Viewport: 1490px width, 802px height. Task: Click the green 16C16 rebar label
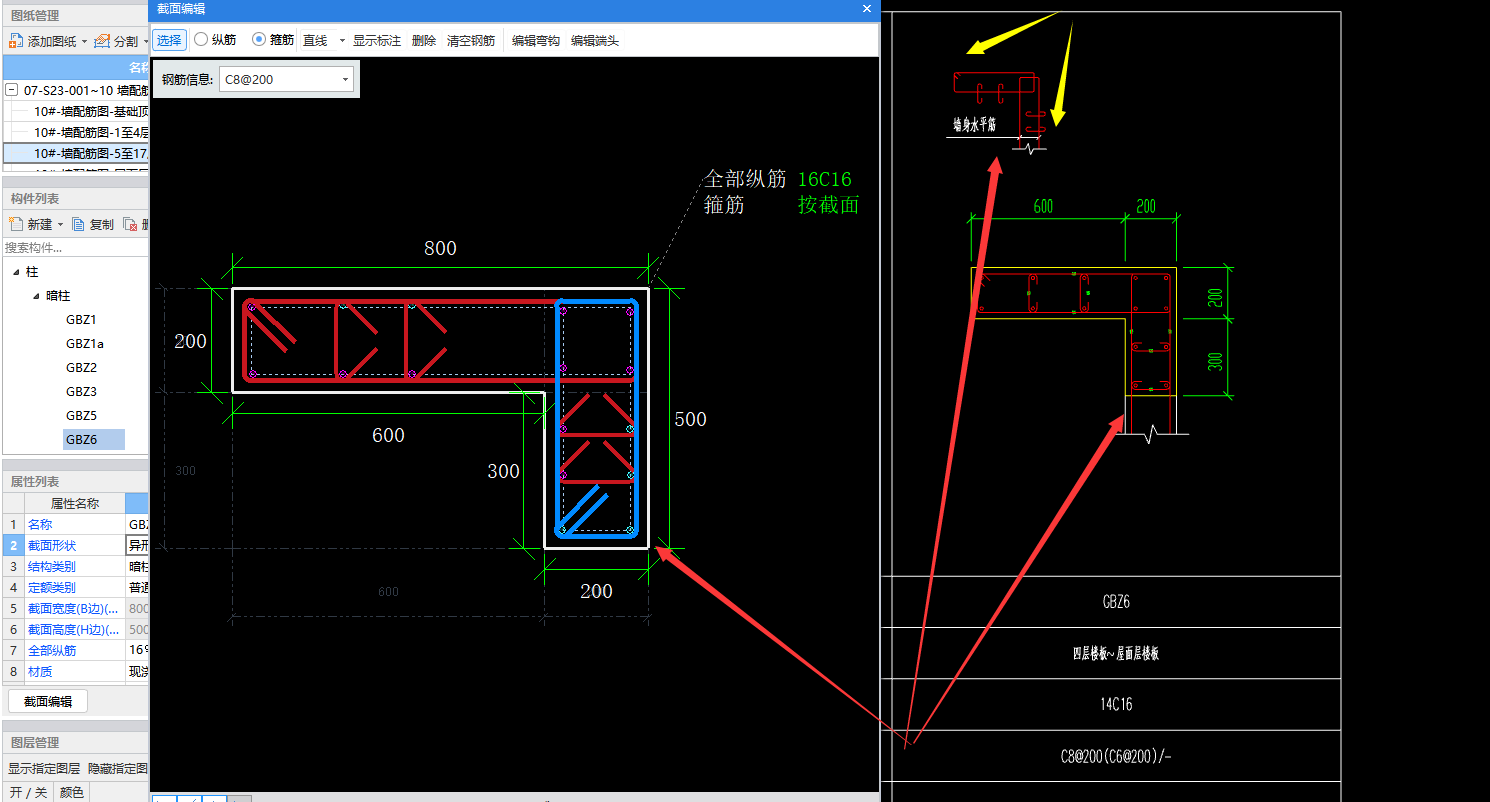pos(825,179)
